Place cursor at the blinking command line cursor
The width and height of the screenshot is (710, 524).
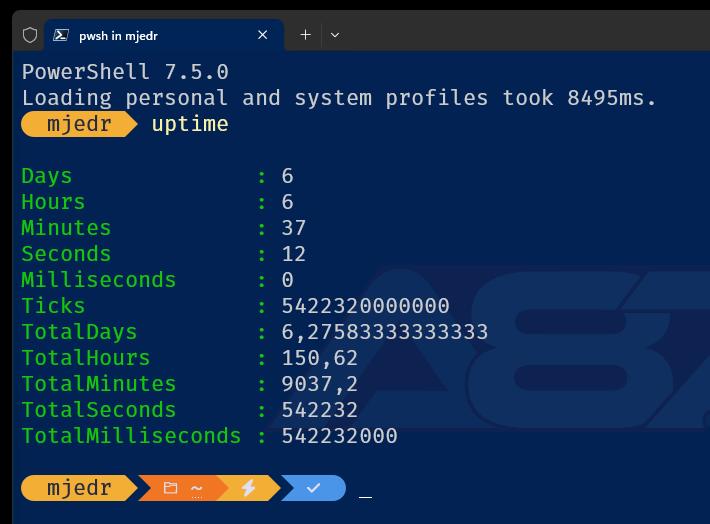click(365, 490)
